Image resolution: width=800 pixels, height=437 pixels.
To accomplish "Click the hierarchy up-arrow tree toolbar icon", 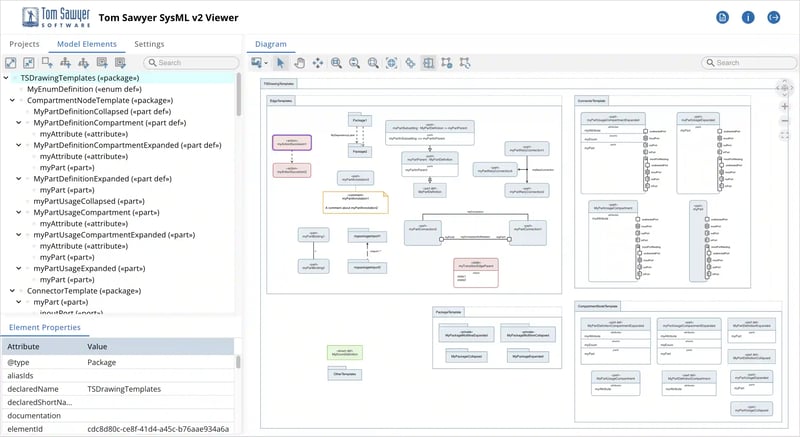I will pos(65,63).
